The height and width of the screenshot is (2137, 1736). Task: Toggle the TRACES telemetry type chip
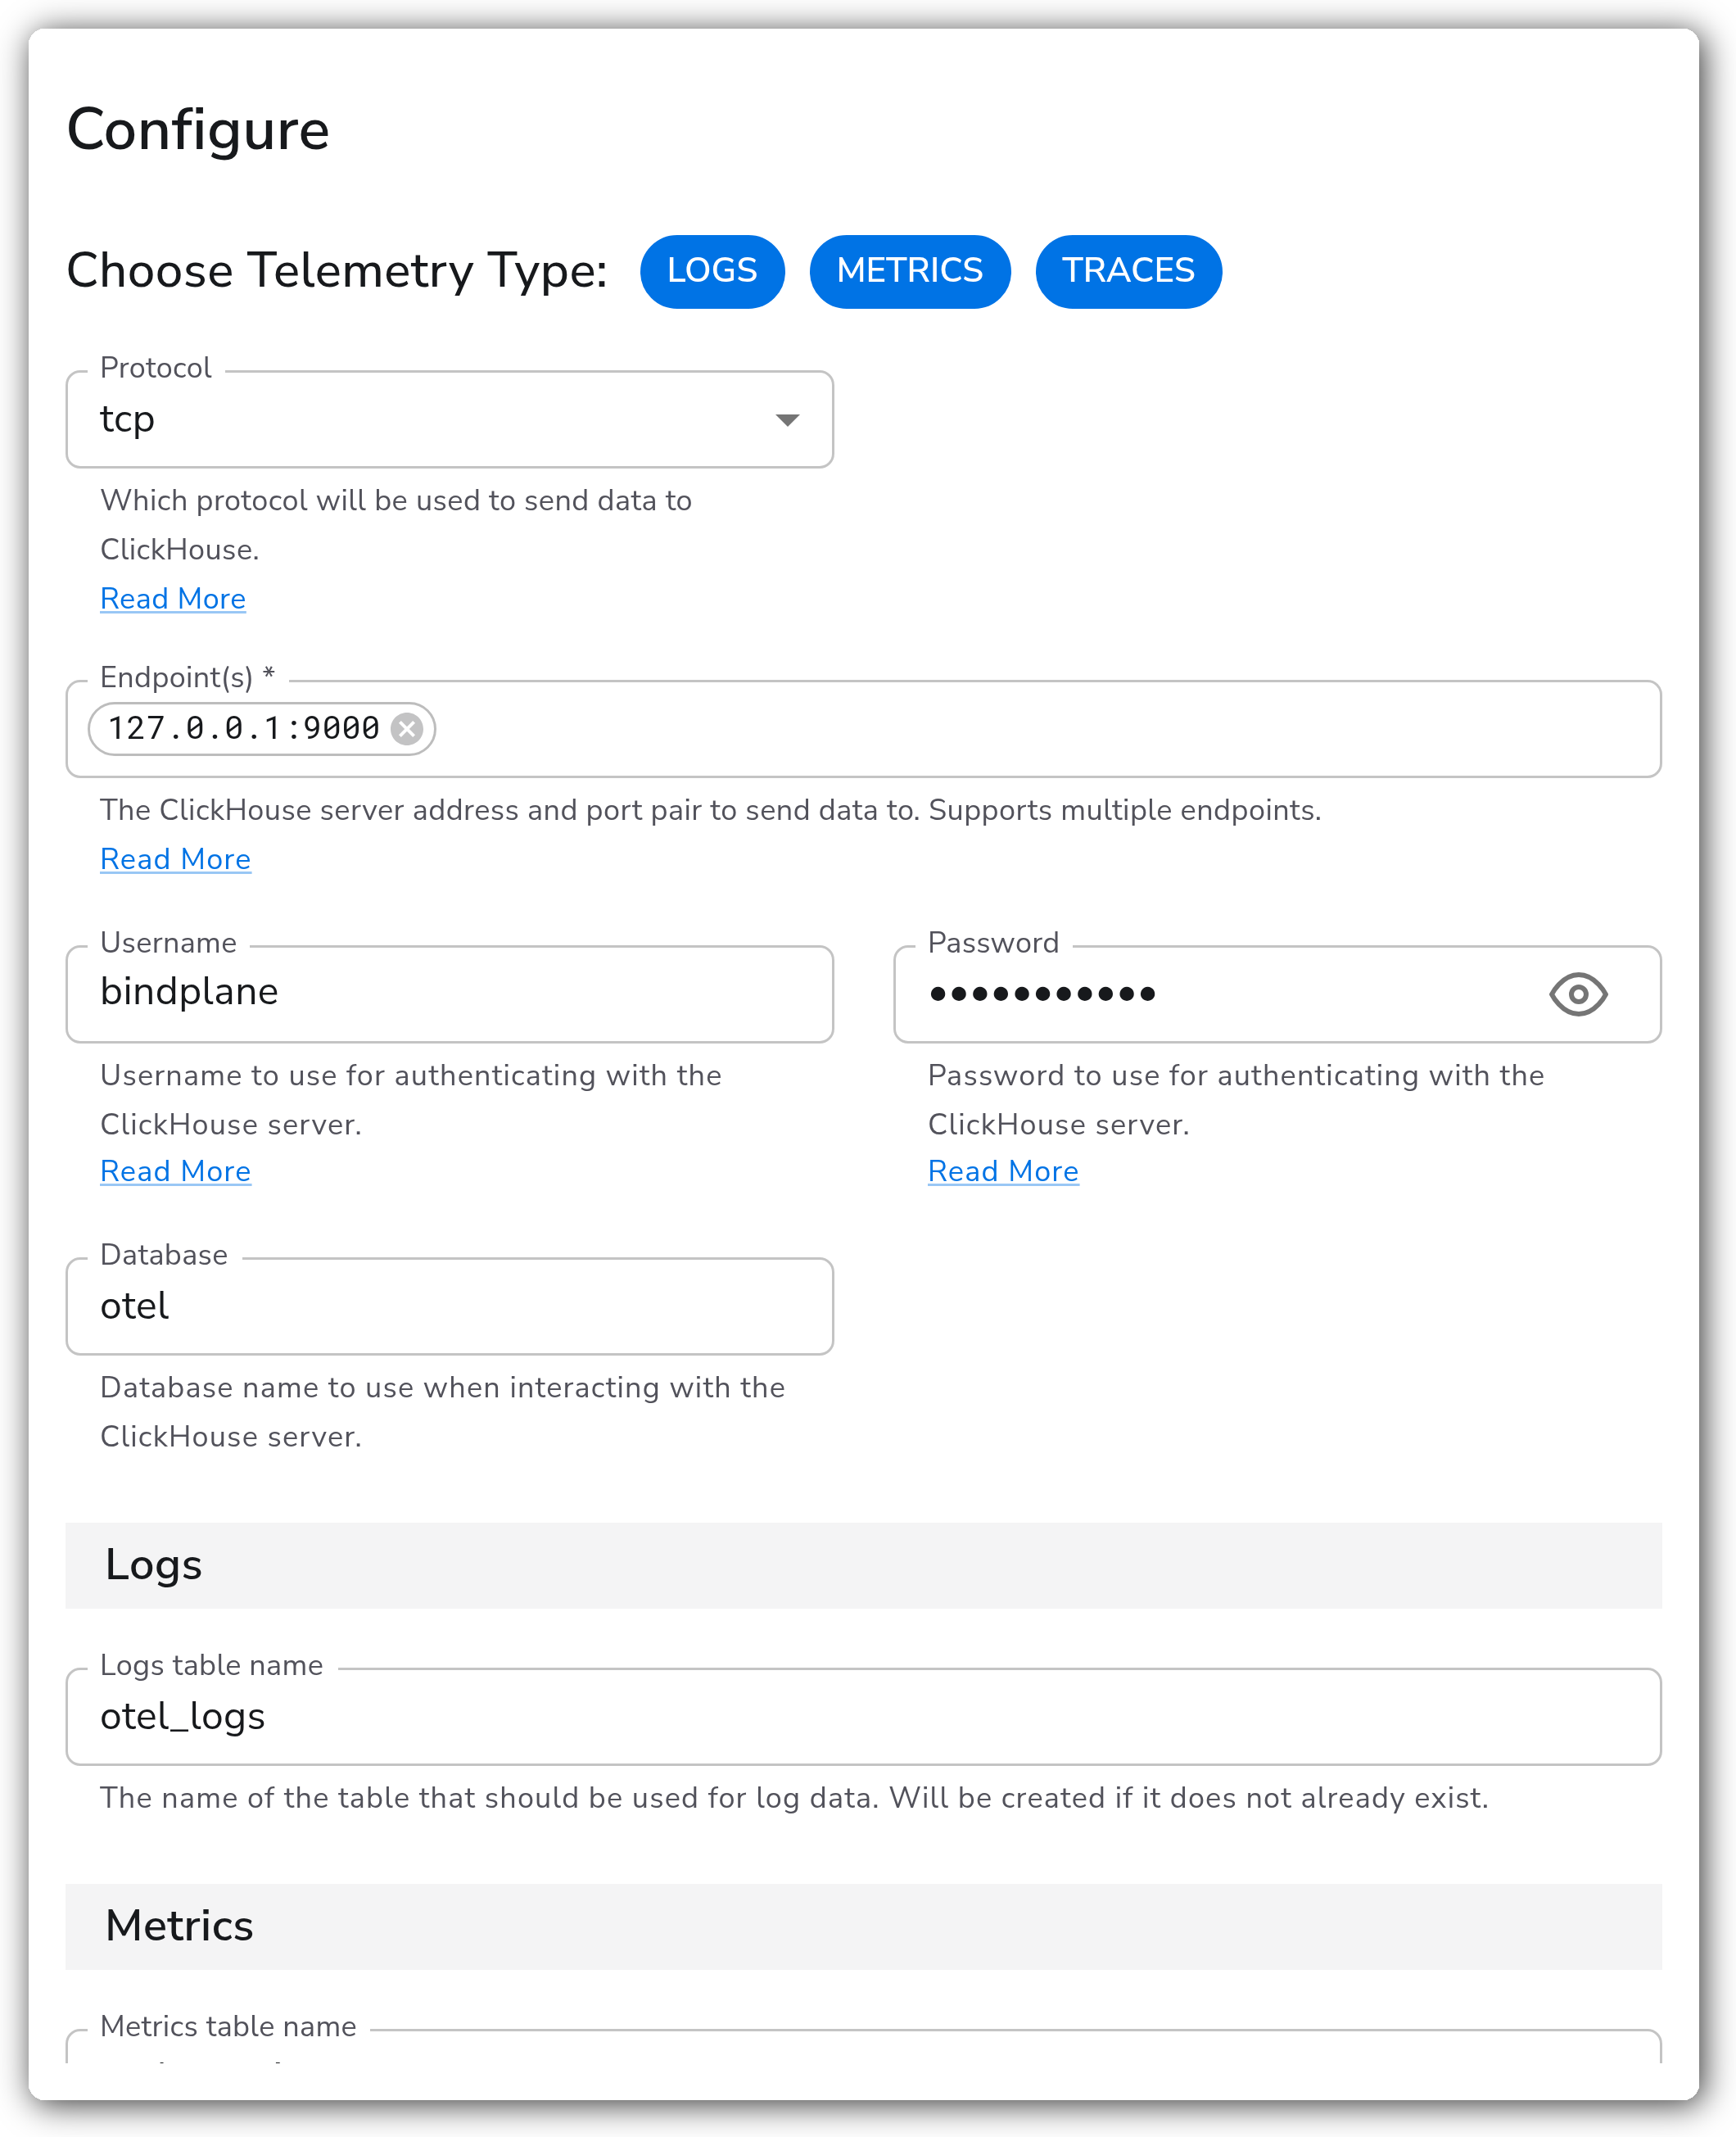(x=1128, y=271)
